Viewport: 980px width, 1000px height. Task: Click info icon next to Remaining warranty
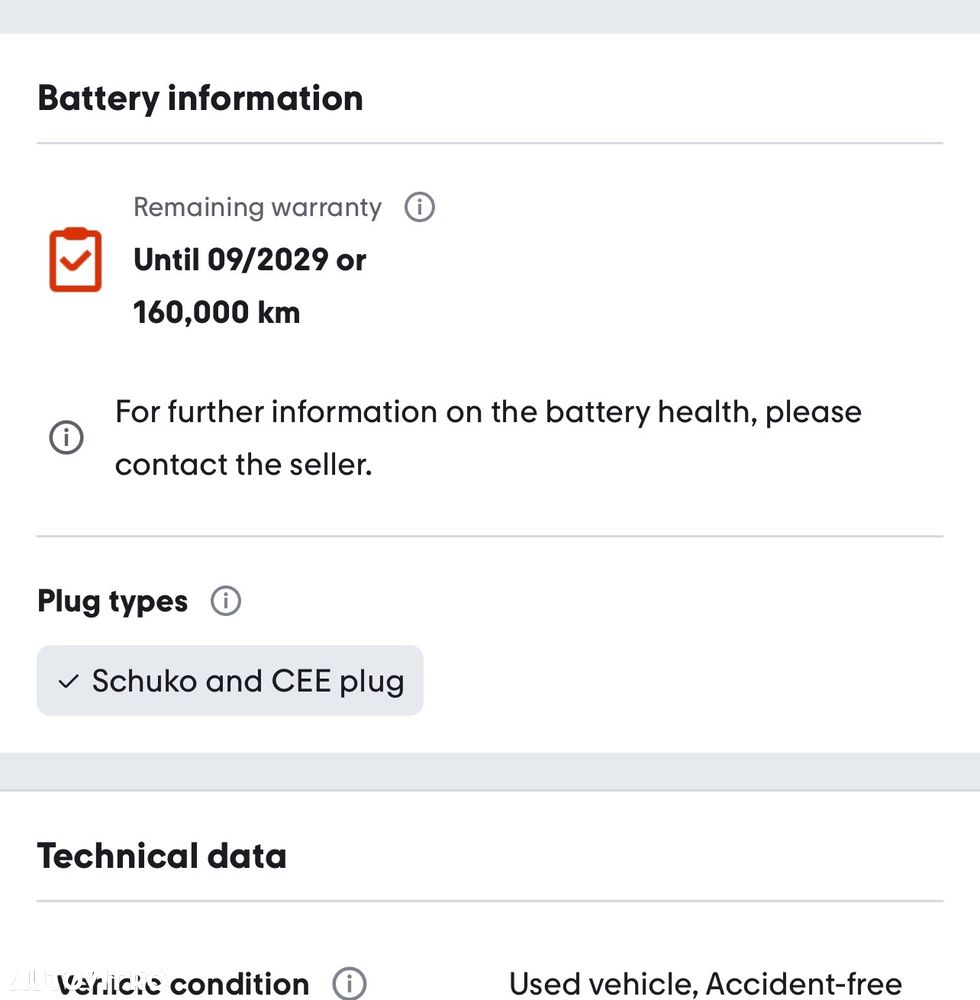click(420, 208)
